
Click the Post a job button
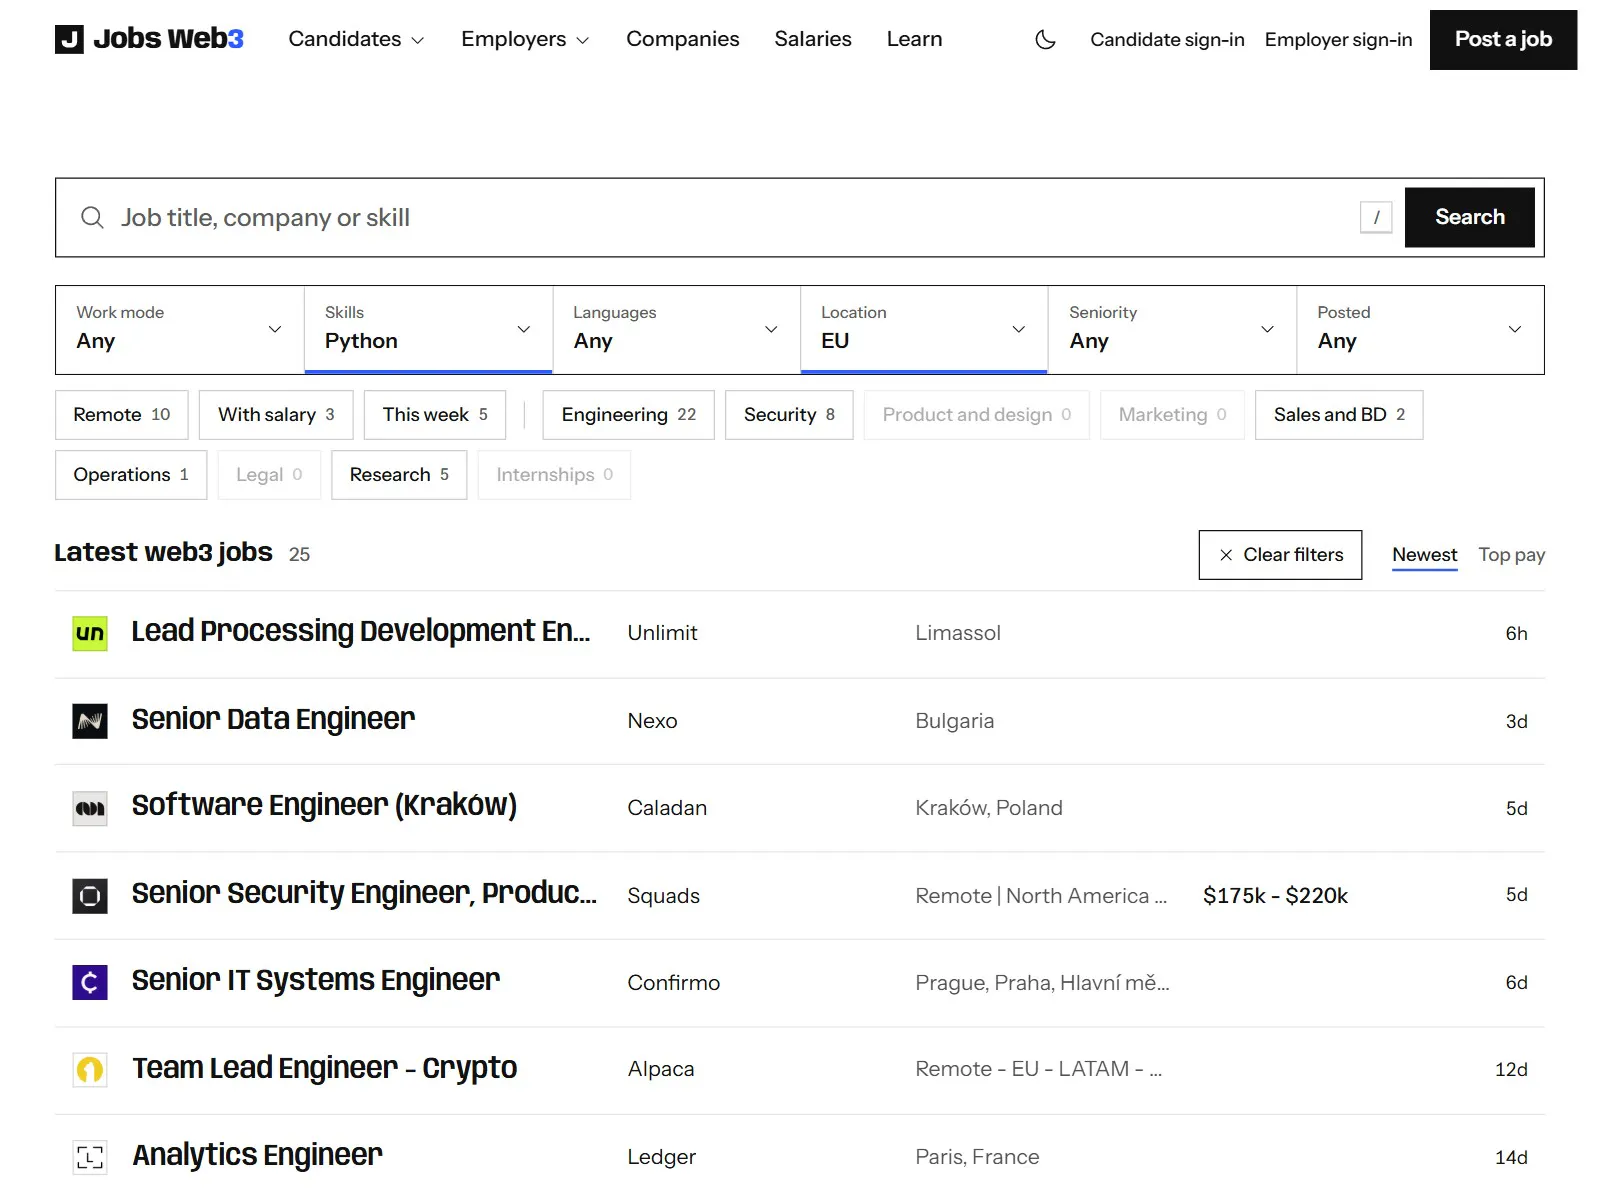[1503, 40]
